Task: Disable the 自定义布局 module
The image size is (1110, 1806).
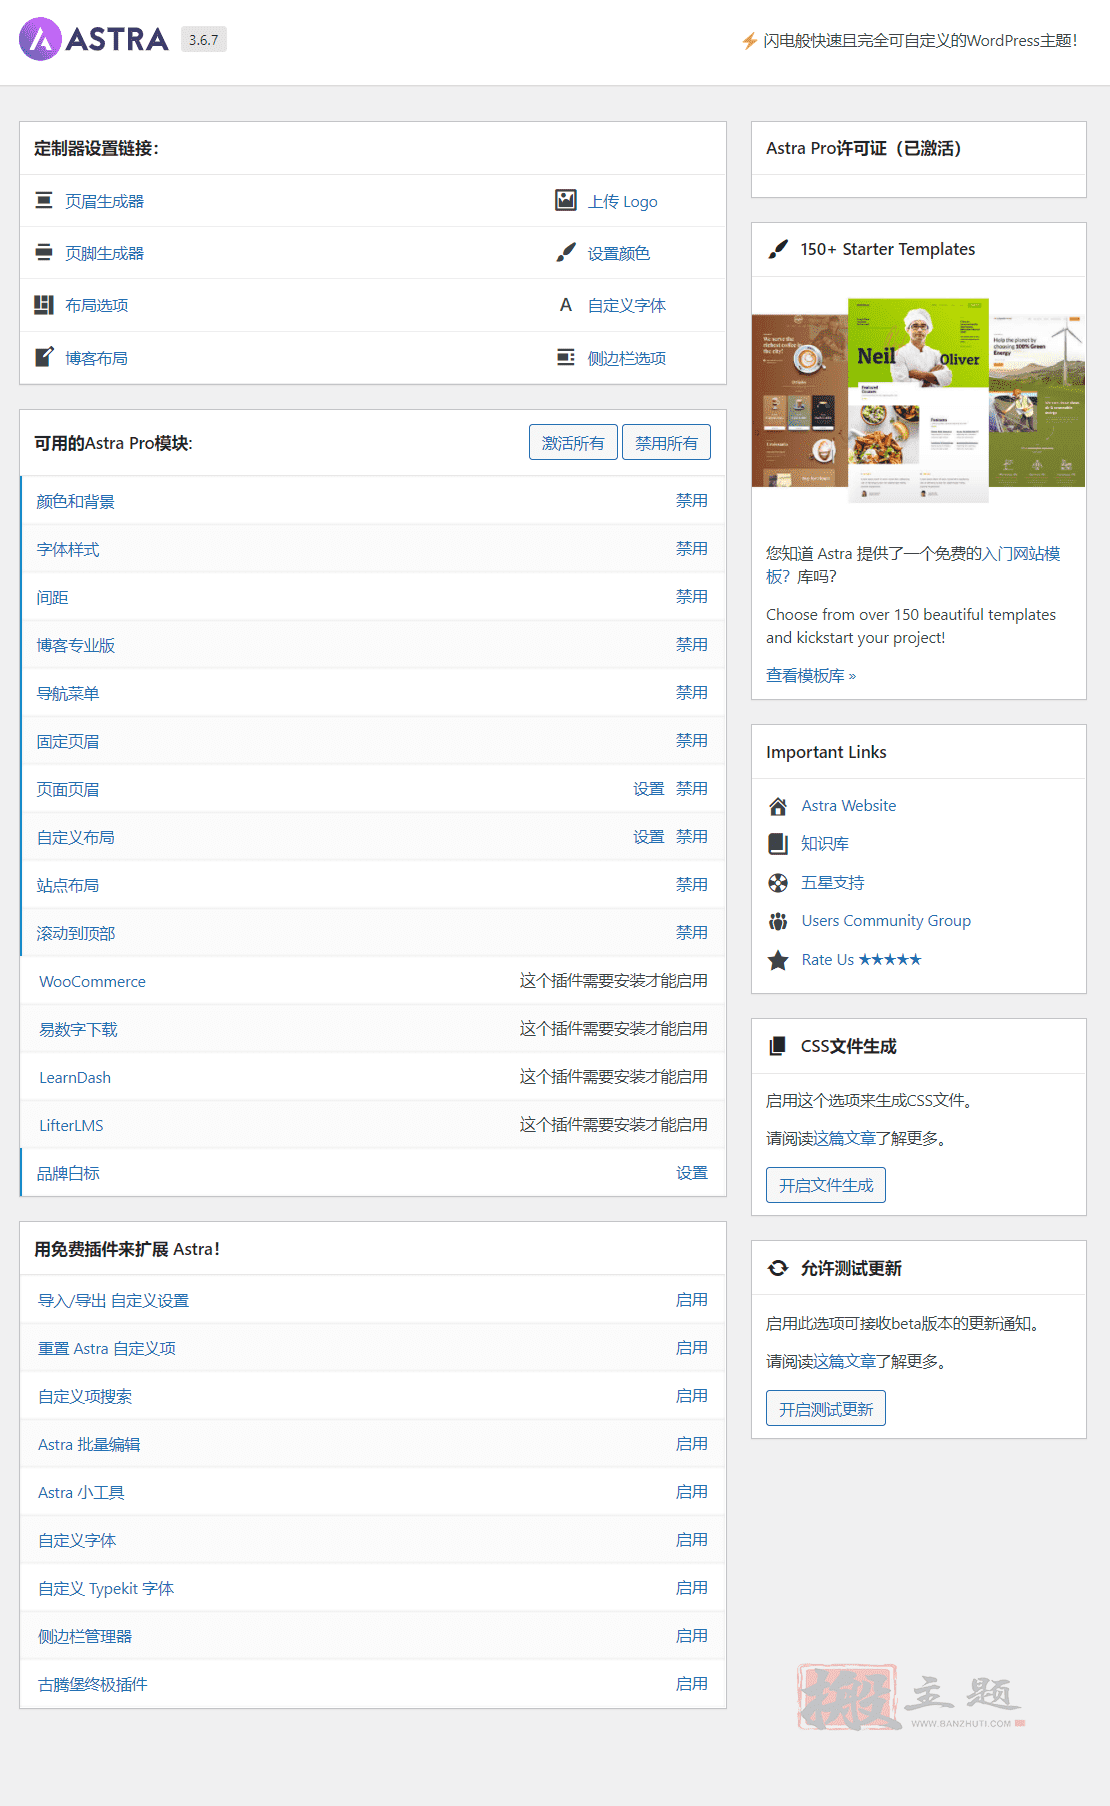Action: [x=692, y=836]
